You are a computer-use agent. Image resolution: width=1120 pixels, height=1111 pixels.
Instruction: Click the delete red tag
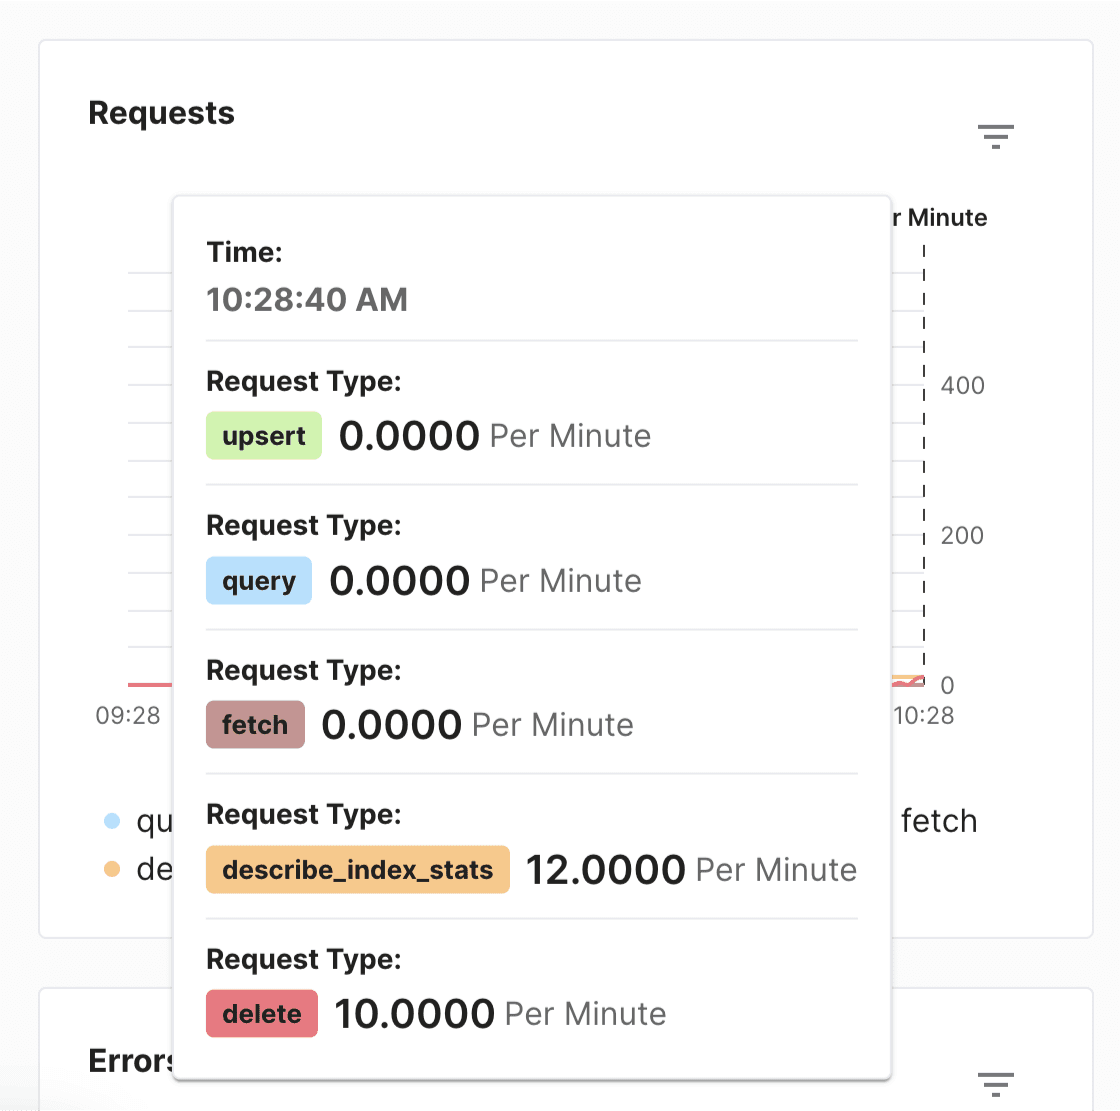[x=261, y=1013]
